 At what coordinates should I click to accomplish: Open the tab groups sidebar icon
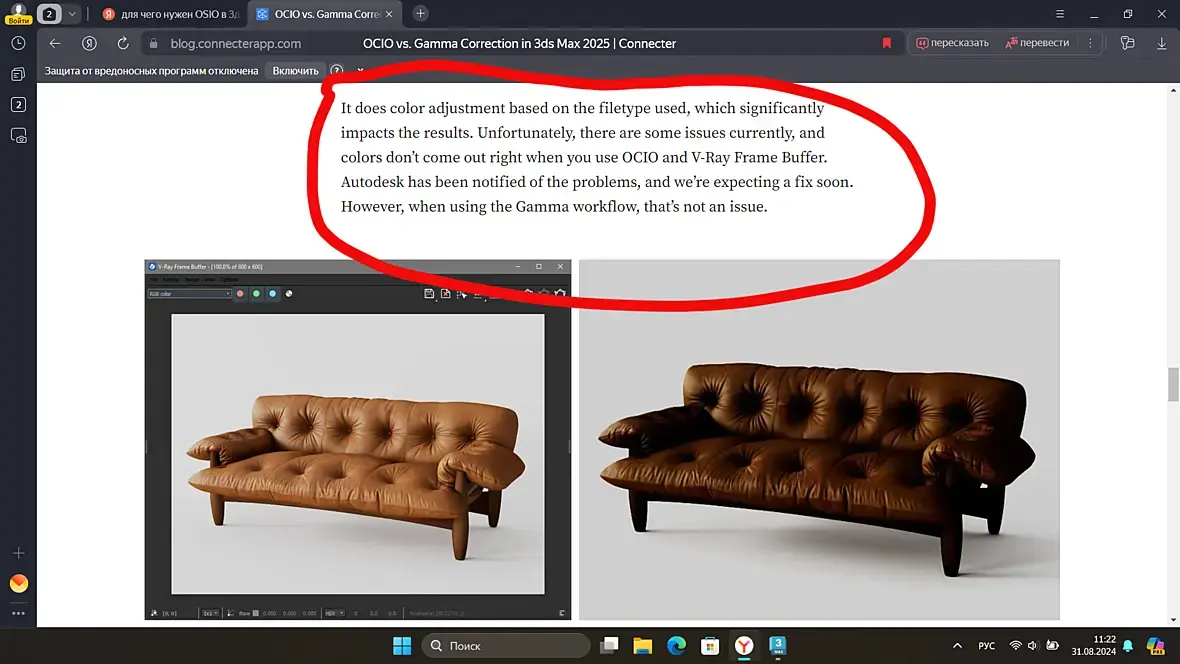click(18, 74)
